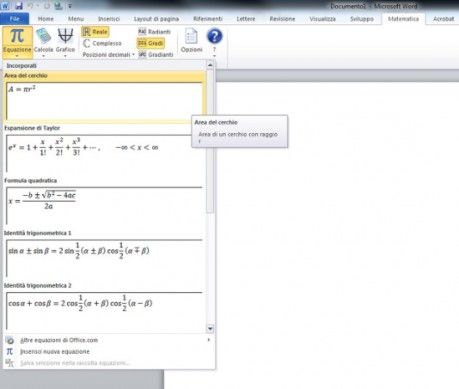Switch to the Acrobat tab
The width and height of the screenshot is (459, 389).
click(443, 19)
